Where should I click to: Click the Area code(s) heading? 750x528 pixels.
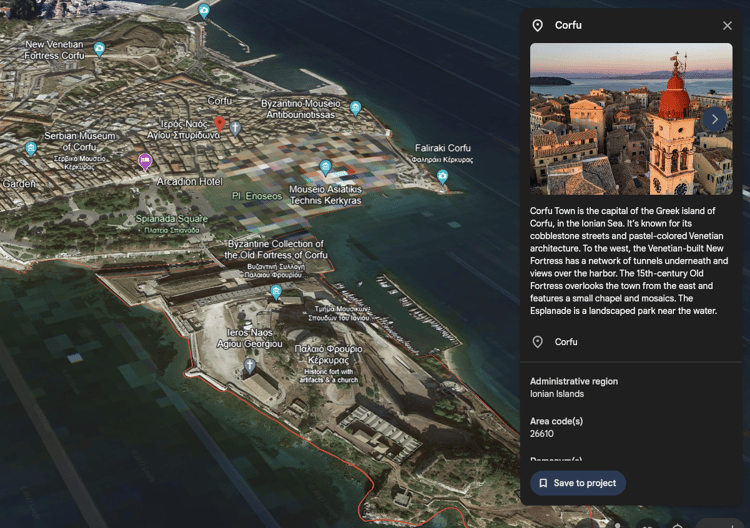tap(556, 421)
